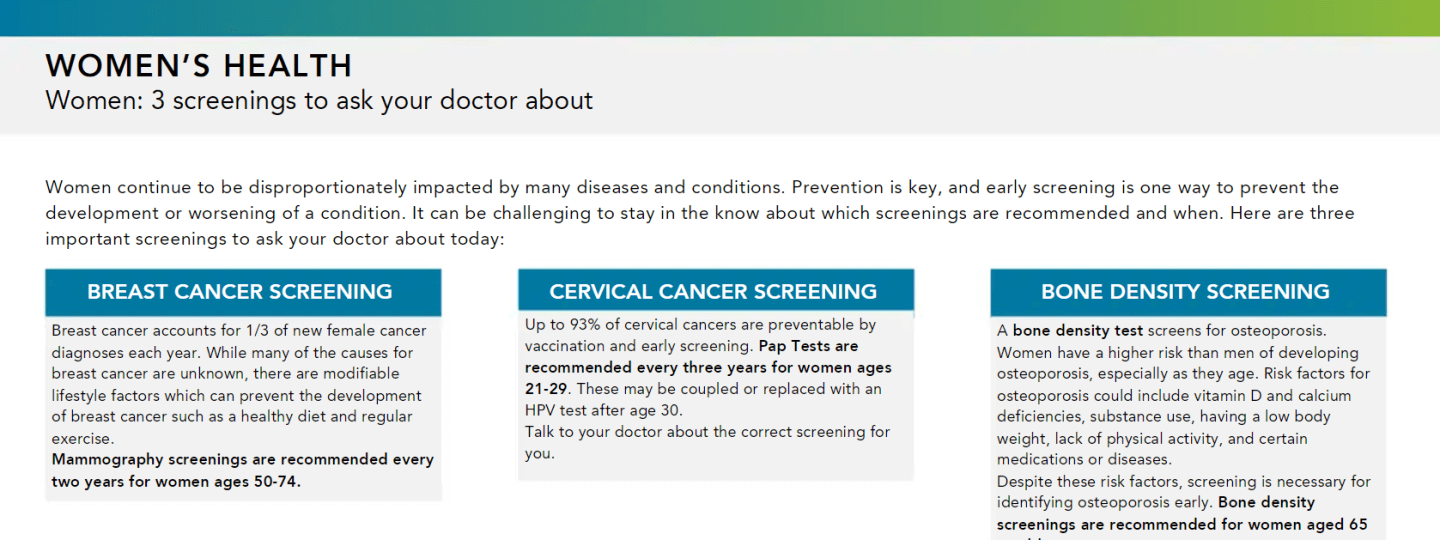Click the BONE DENSITY SCREENING header
1440x540 pixels.
(1188, 292)
